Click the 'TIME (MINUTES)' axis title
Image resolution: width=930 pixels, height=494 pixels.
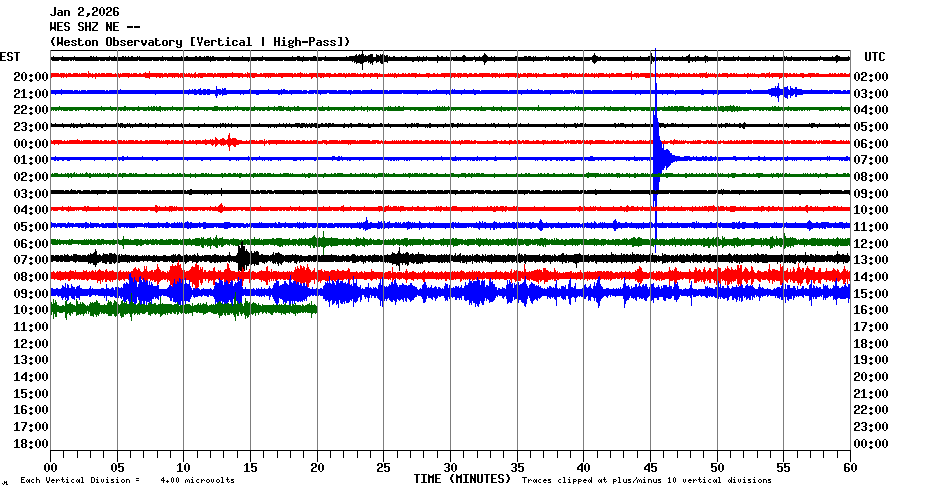tap(462, 479)
